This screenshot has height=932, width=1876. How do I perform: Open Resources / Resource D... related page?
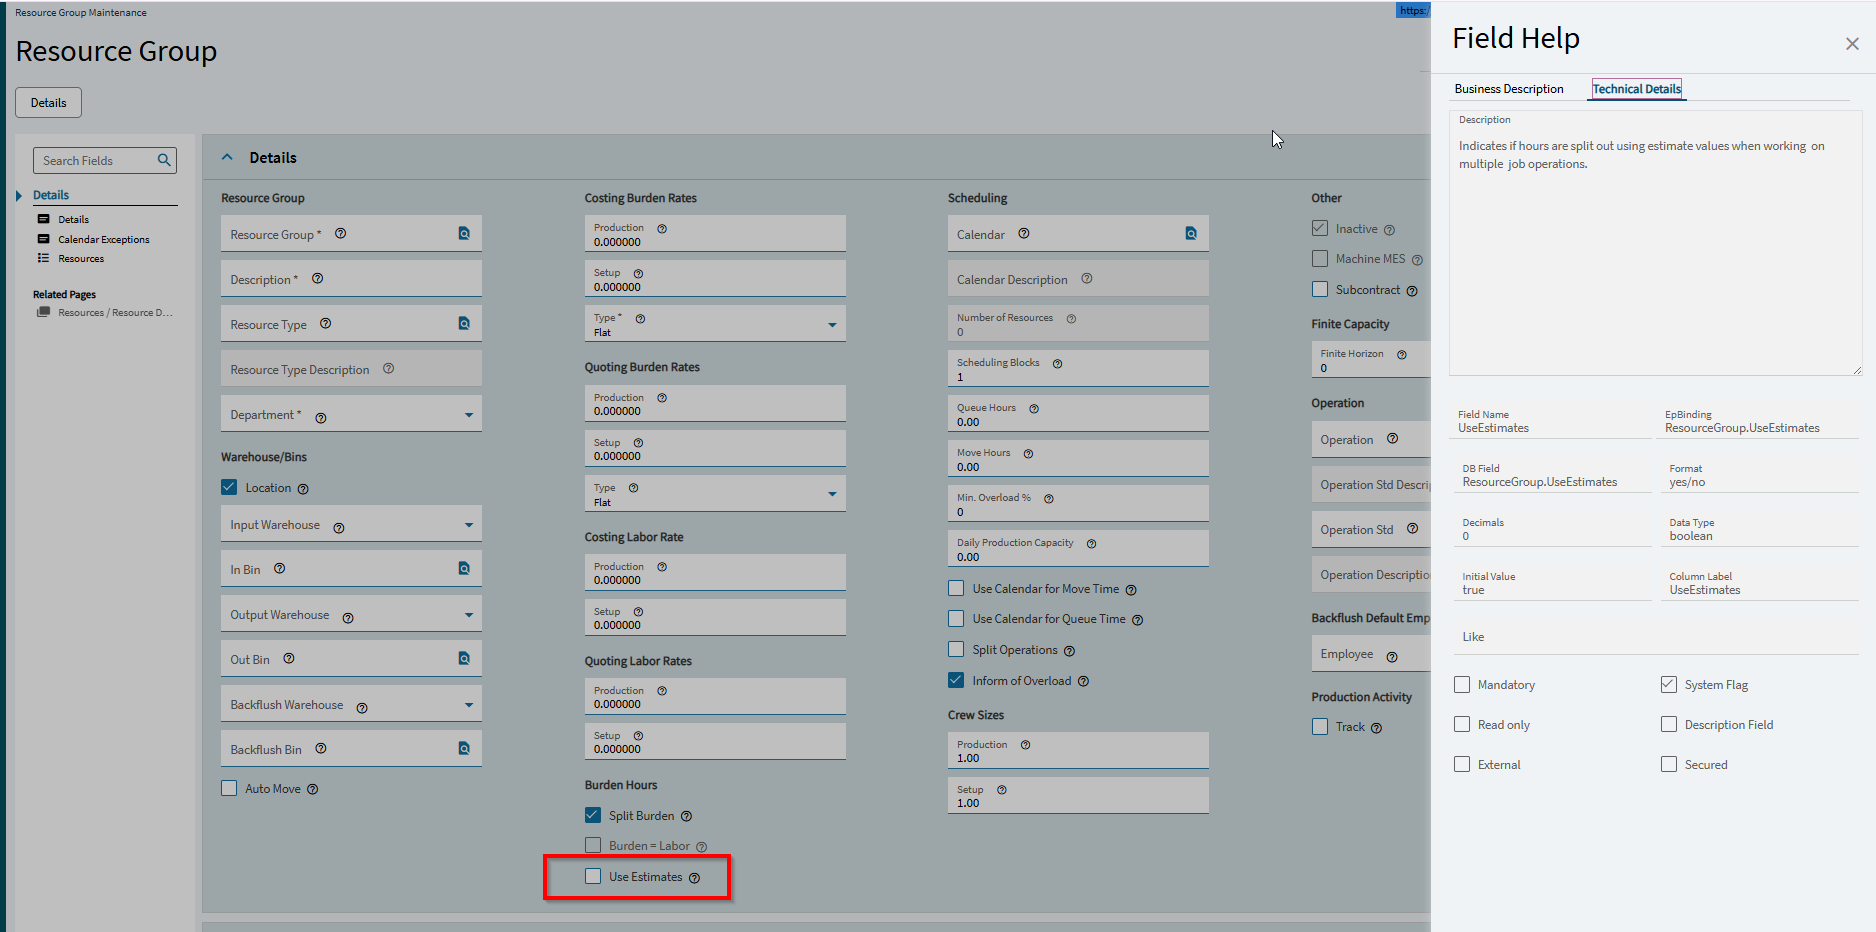pos(114,313)
